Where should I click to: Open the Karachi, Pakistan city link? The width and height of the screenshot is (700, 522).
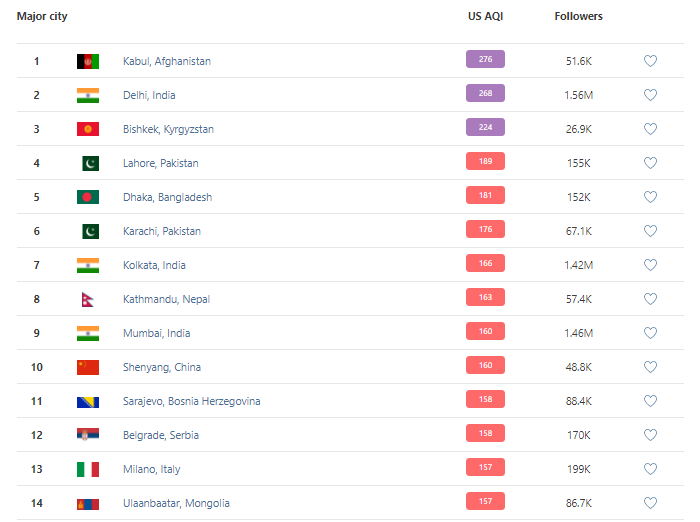pos(161,231)
